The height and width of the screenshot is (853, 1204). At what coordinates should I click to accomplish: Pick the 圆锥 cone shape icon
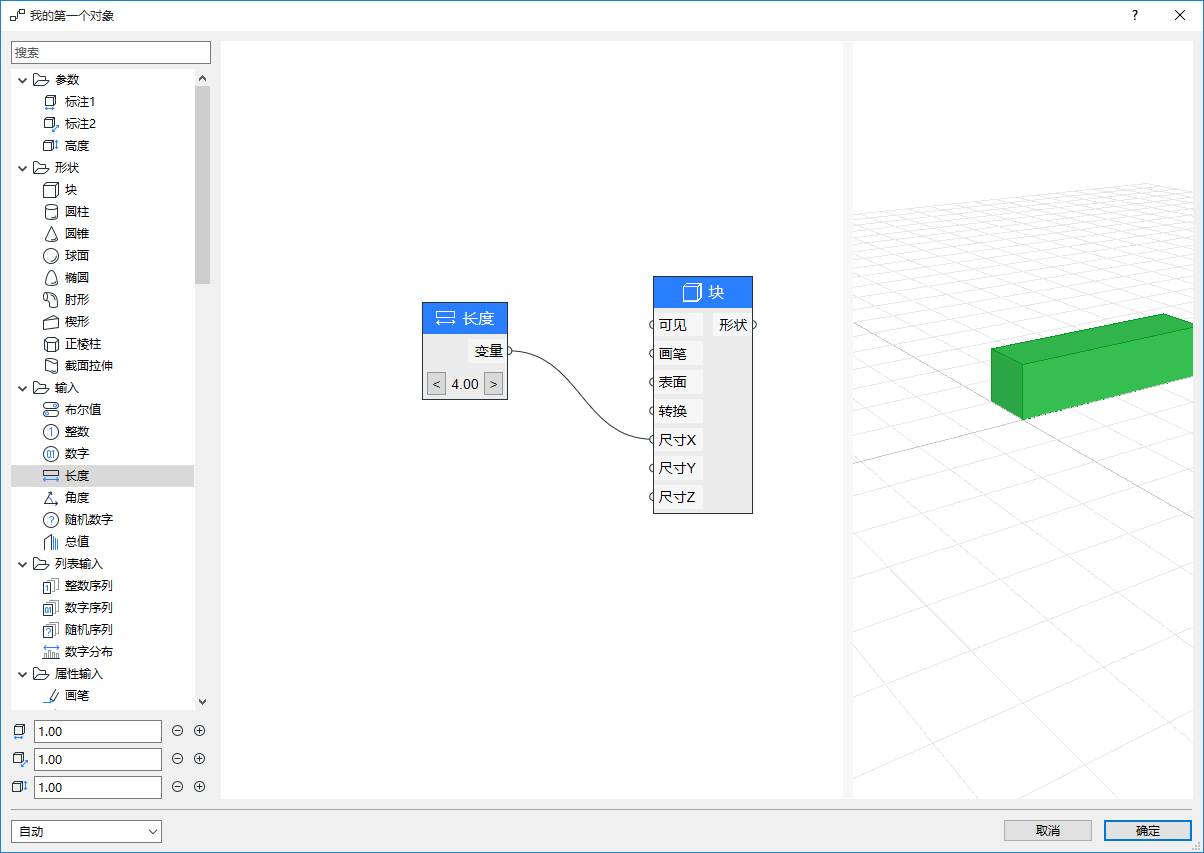point(51,234)
